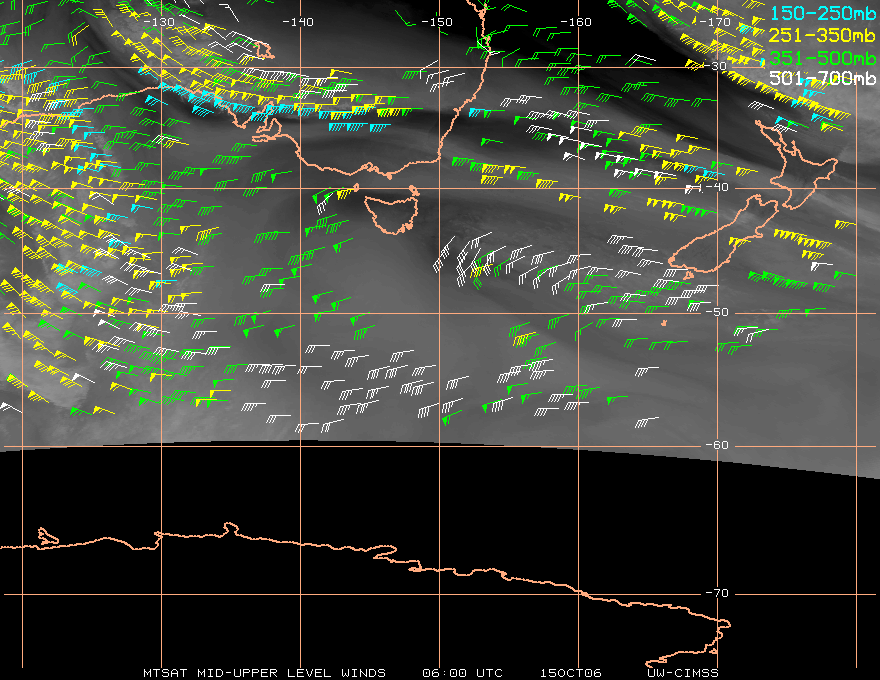Click the MTSAT MID-UPPER LEVEL WINDS title

(x=264, y=672)
